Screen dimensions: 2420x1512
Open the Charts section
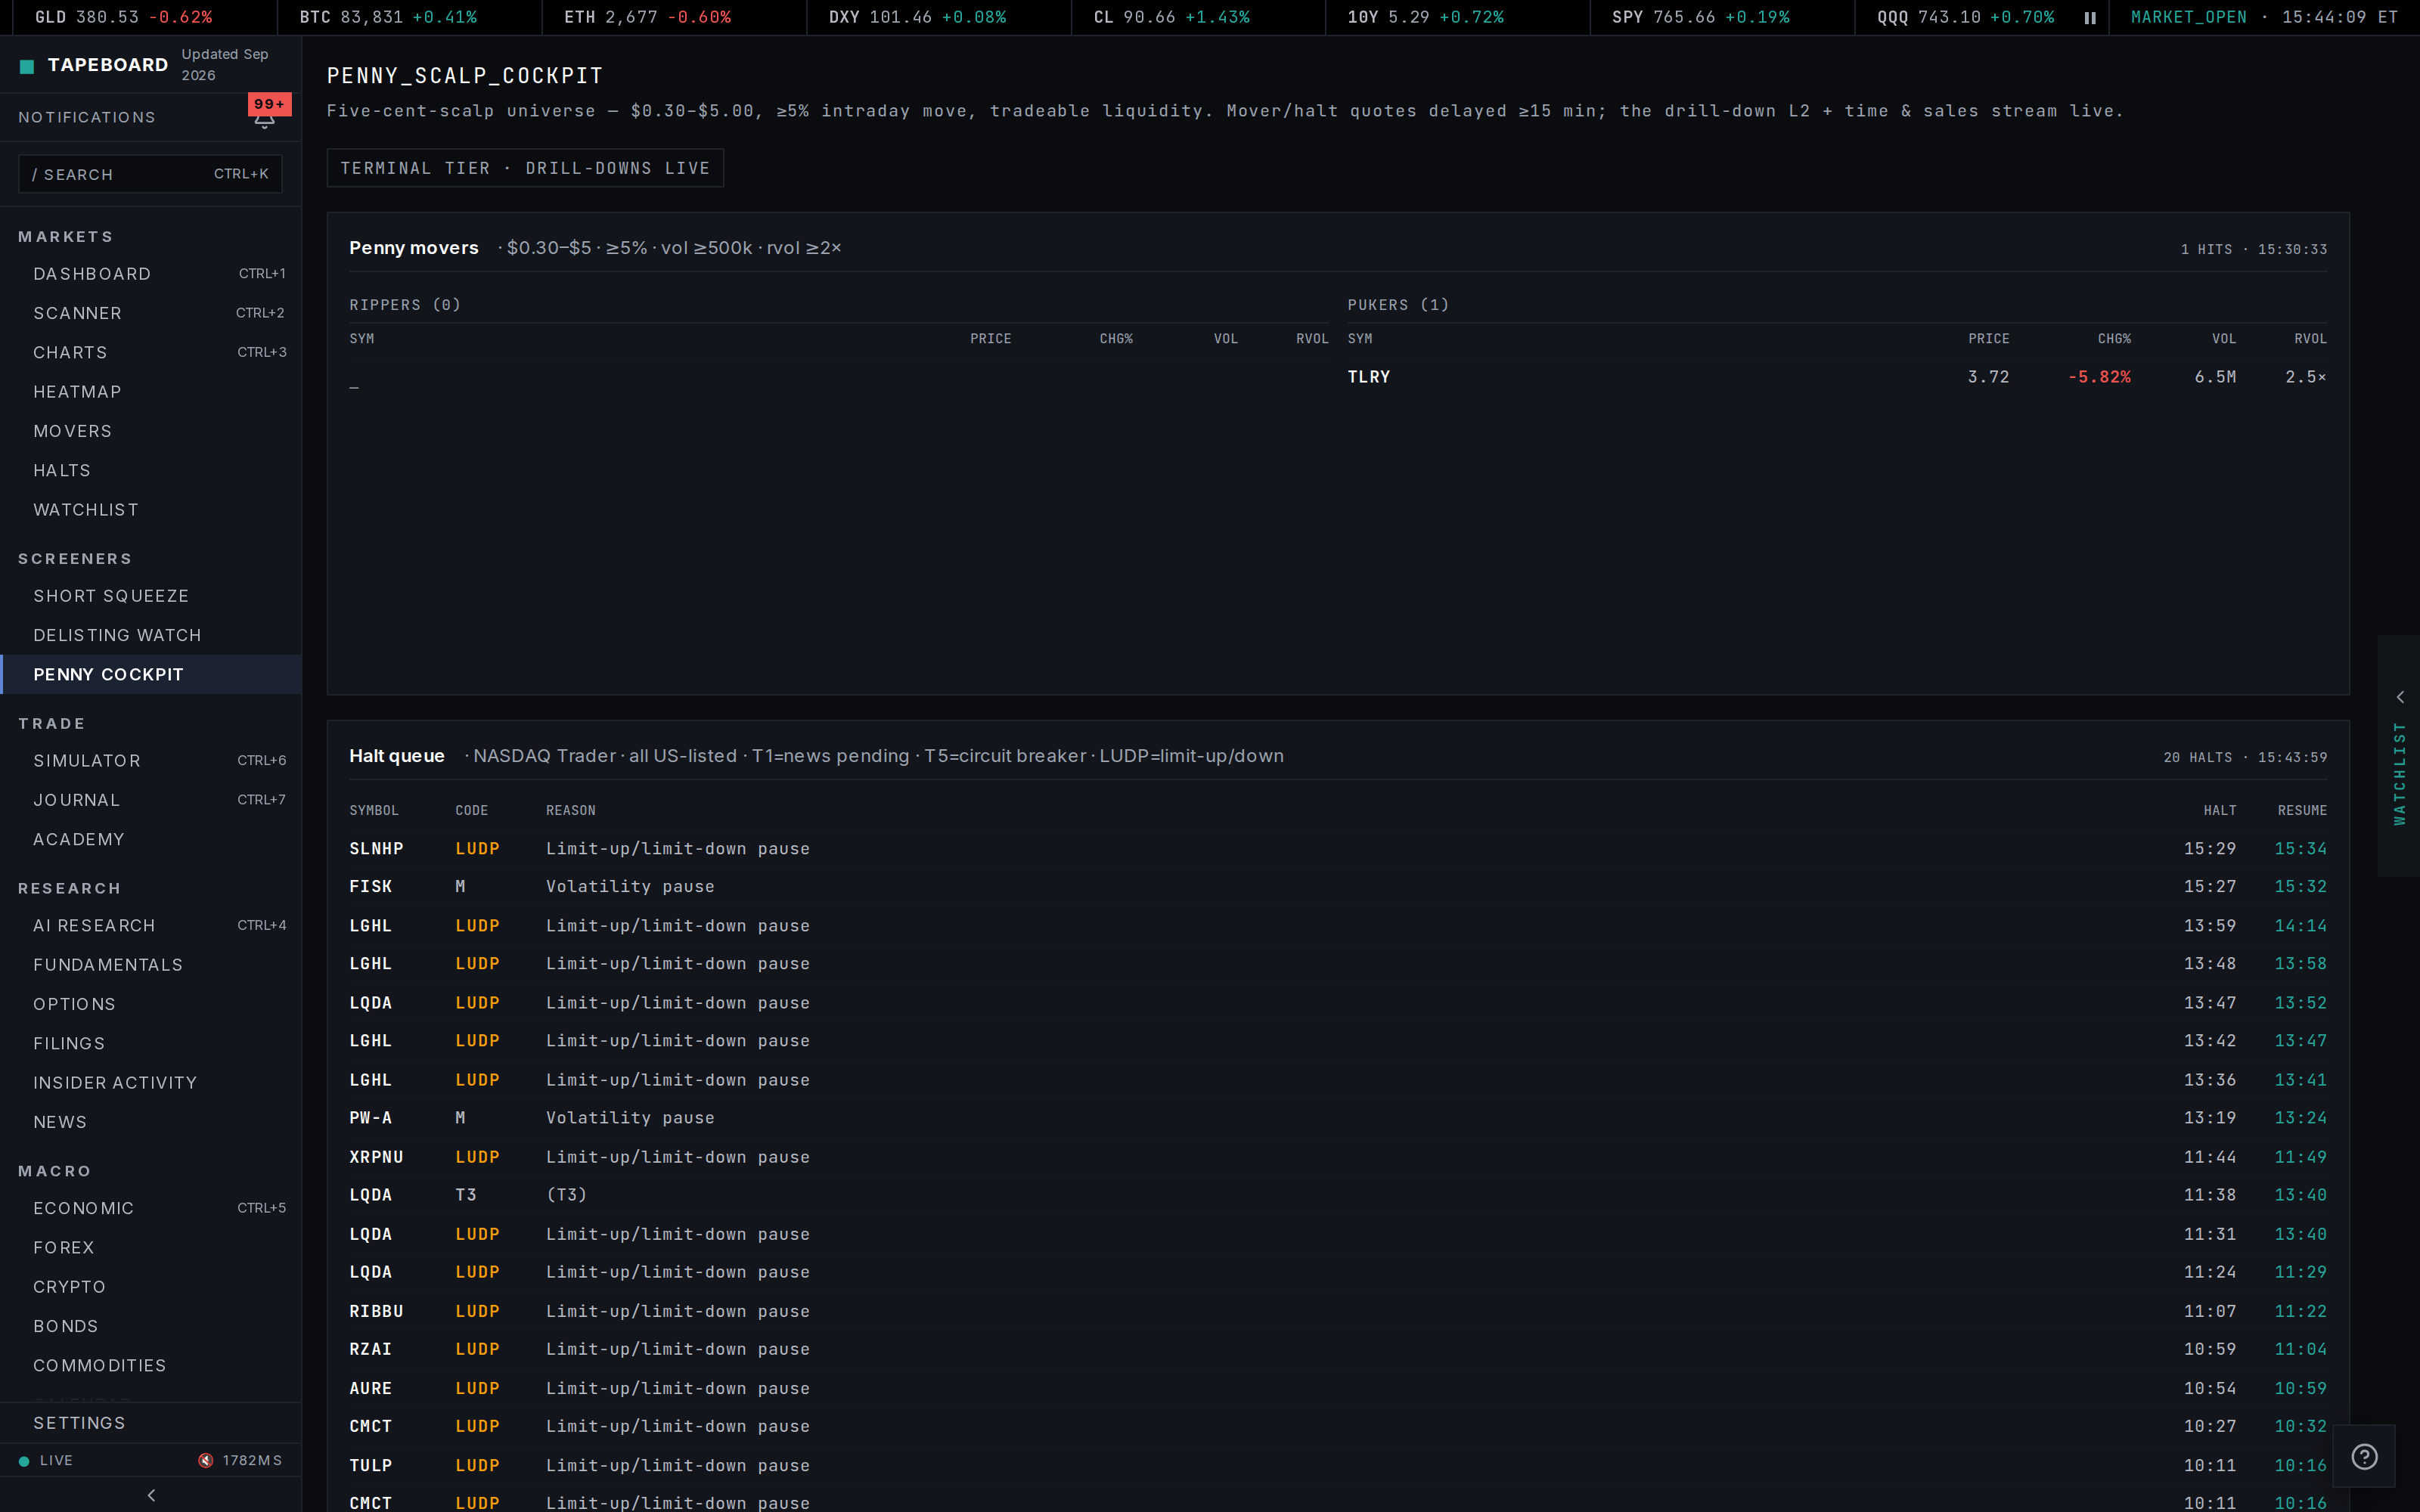click(151, 352)
